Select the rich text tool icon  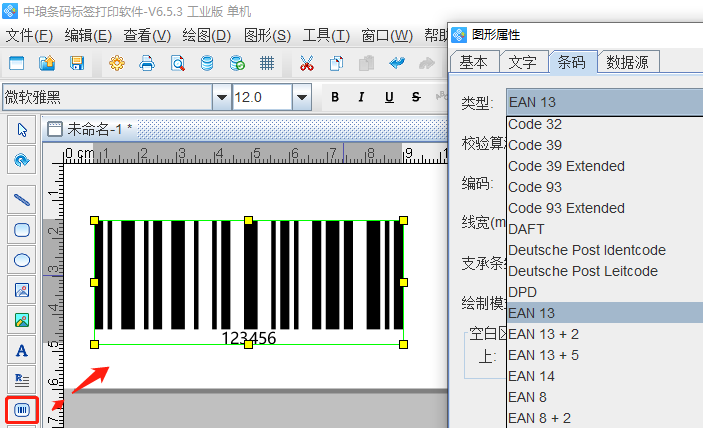click(x=22, y=380)
